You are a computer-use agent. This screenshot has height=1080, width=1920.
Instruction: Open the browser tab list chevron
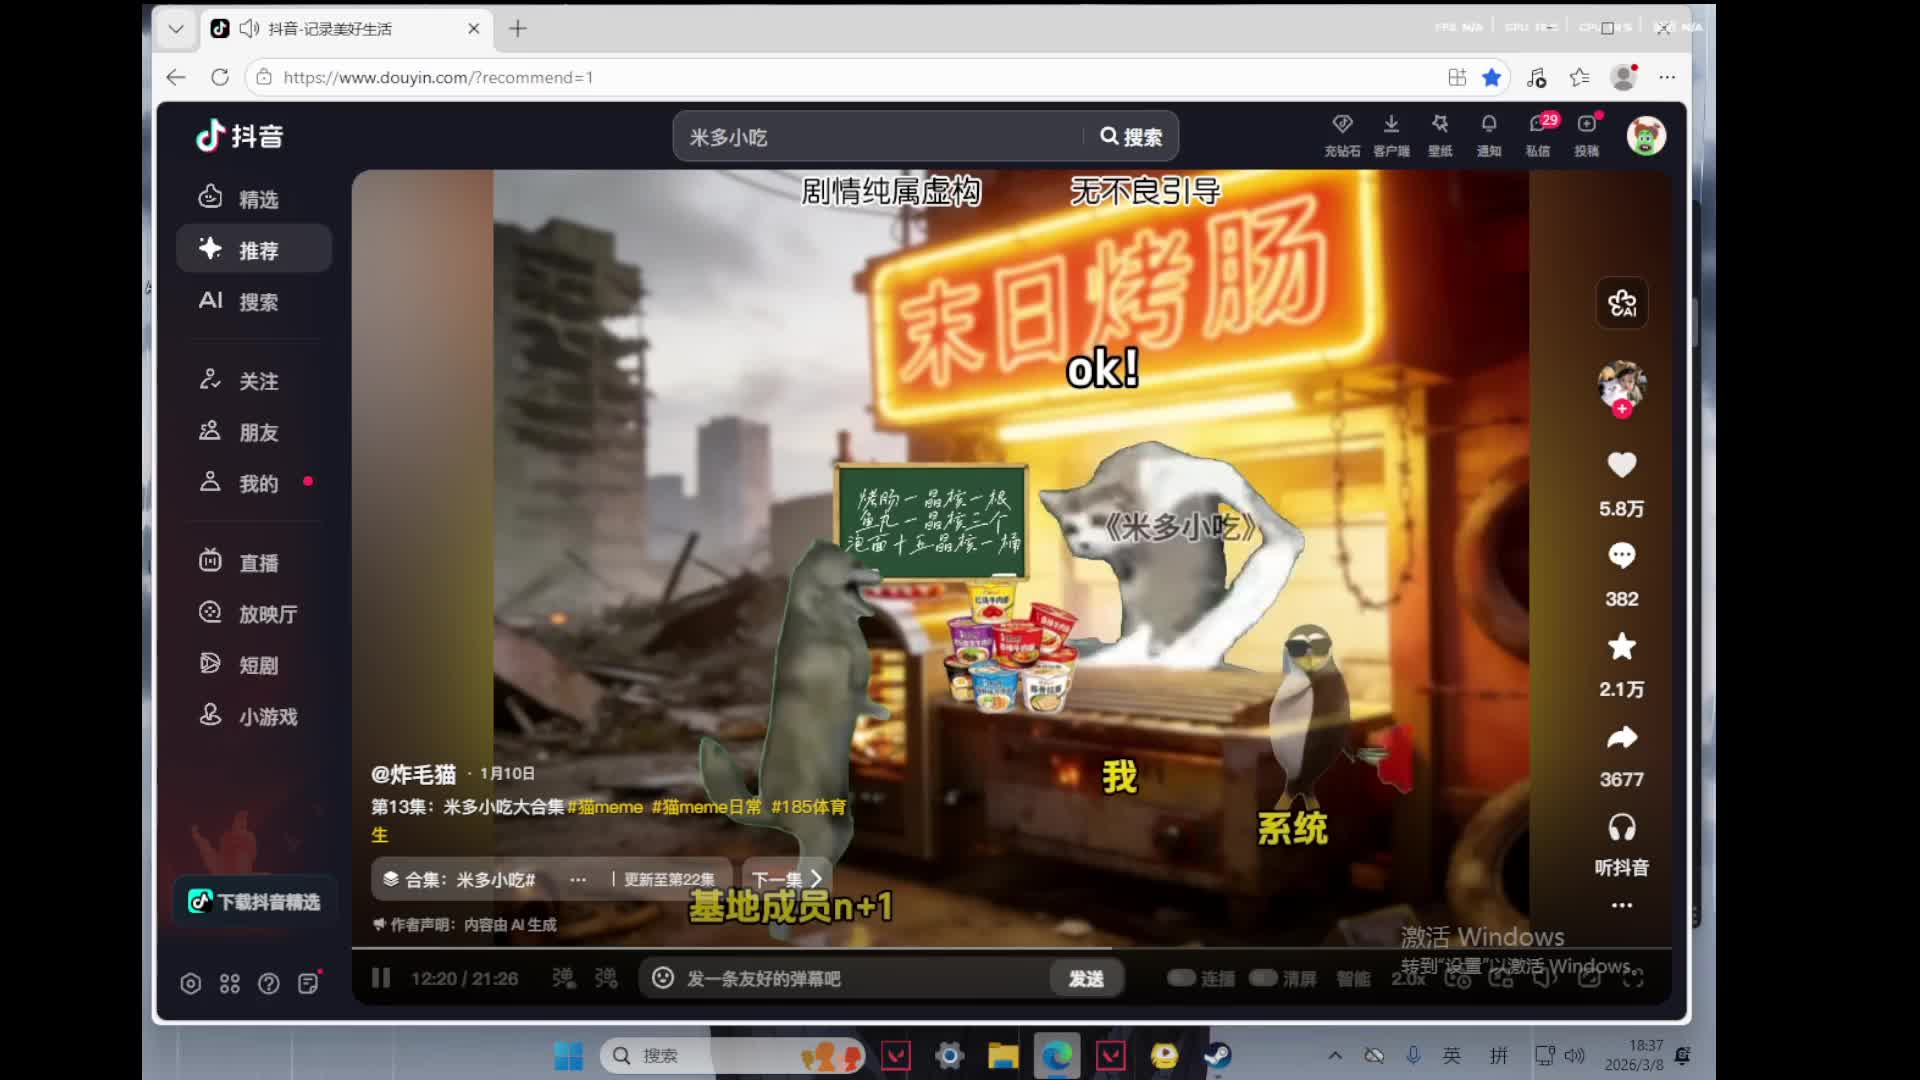pyautogui.click(x=176, y=29)
